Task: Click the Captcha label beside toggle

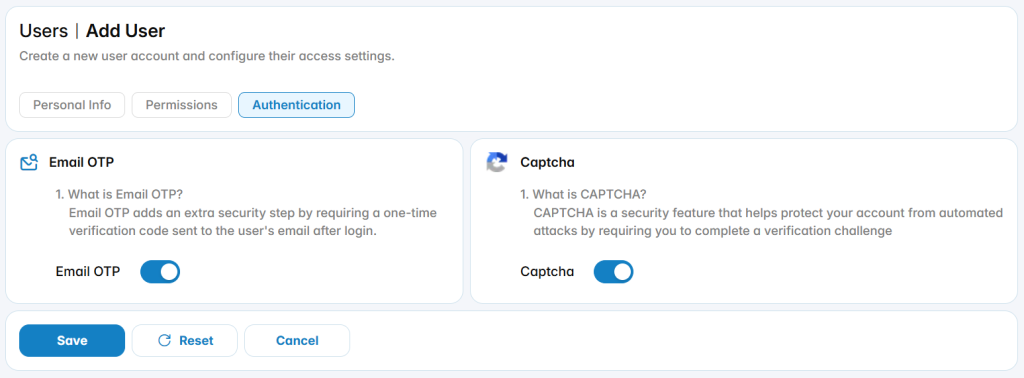Action: click(x=547, y=272)
